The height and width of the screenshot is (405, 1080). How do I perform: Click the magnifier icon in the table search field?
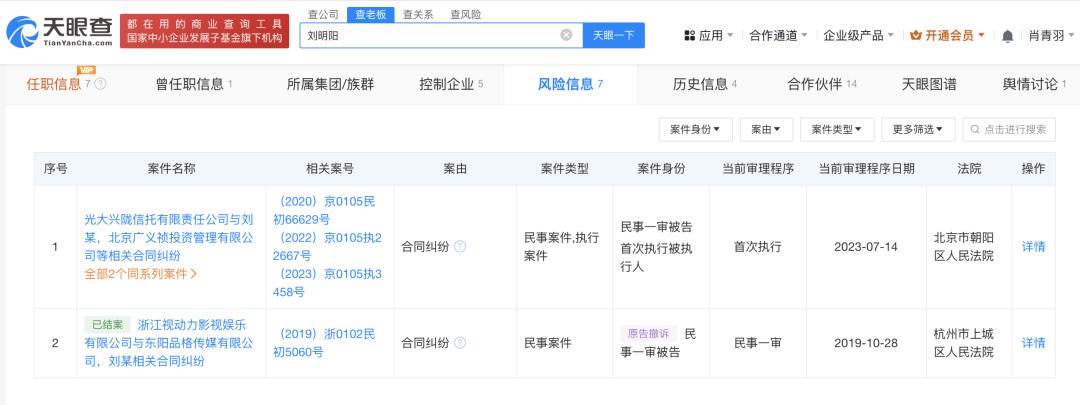click(976, 129)
